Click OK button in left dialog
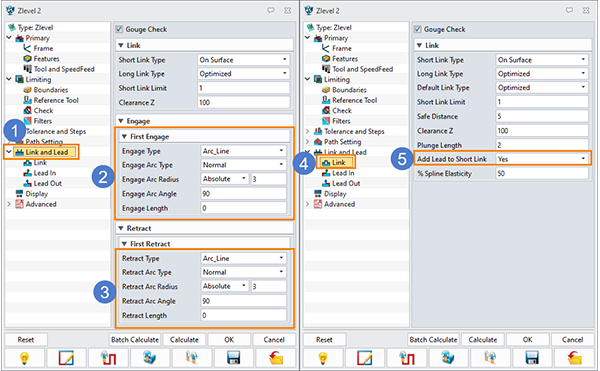The width and height of the screenshot is (600, 371). click(x=229, y=340)
